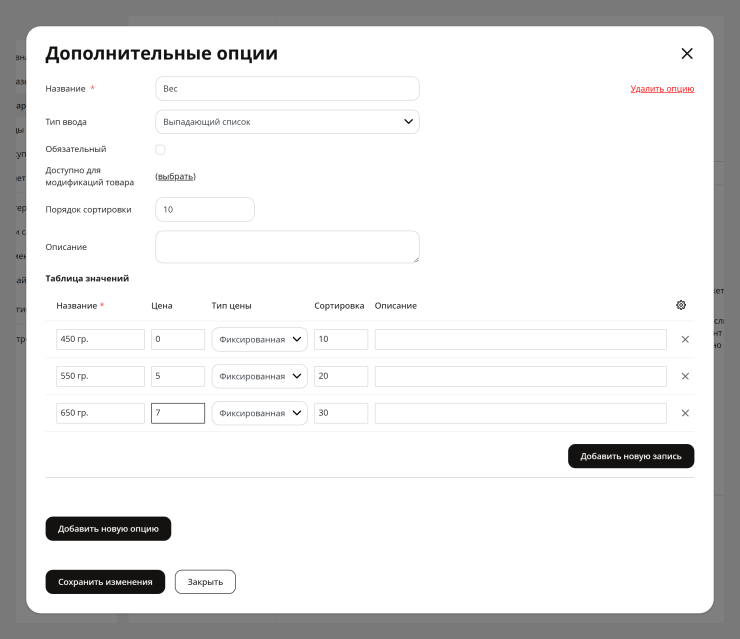The height and width of the screenshot is (639, 740).
Task: Expand price type for 550 гр. row
Action: 260,376
